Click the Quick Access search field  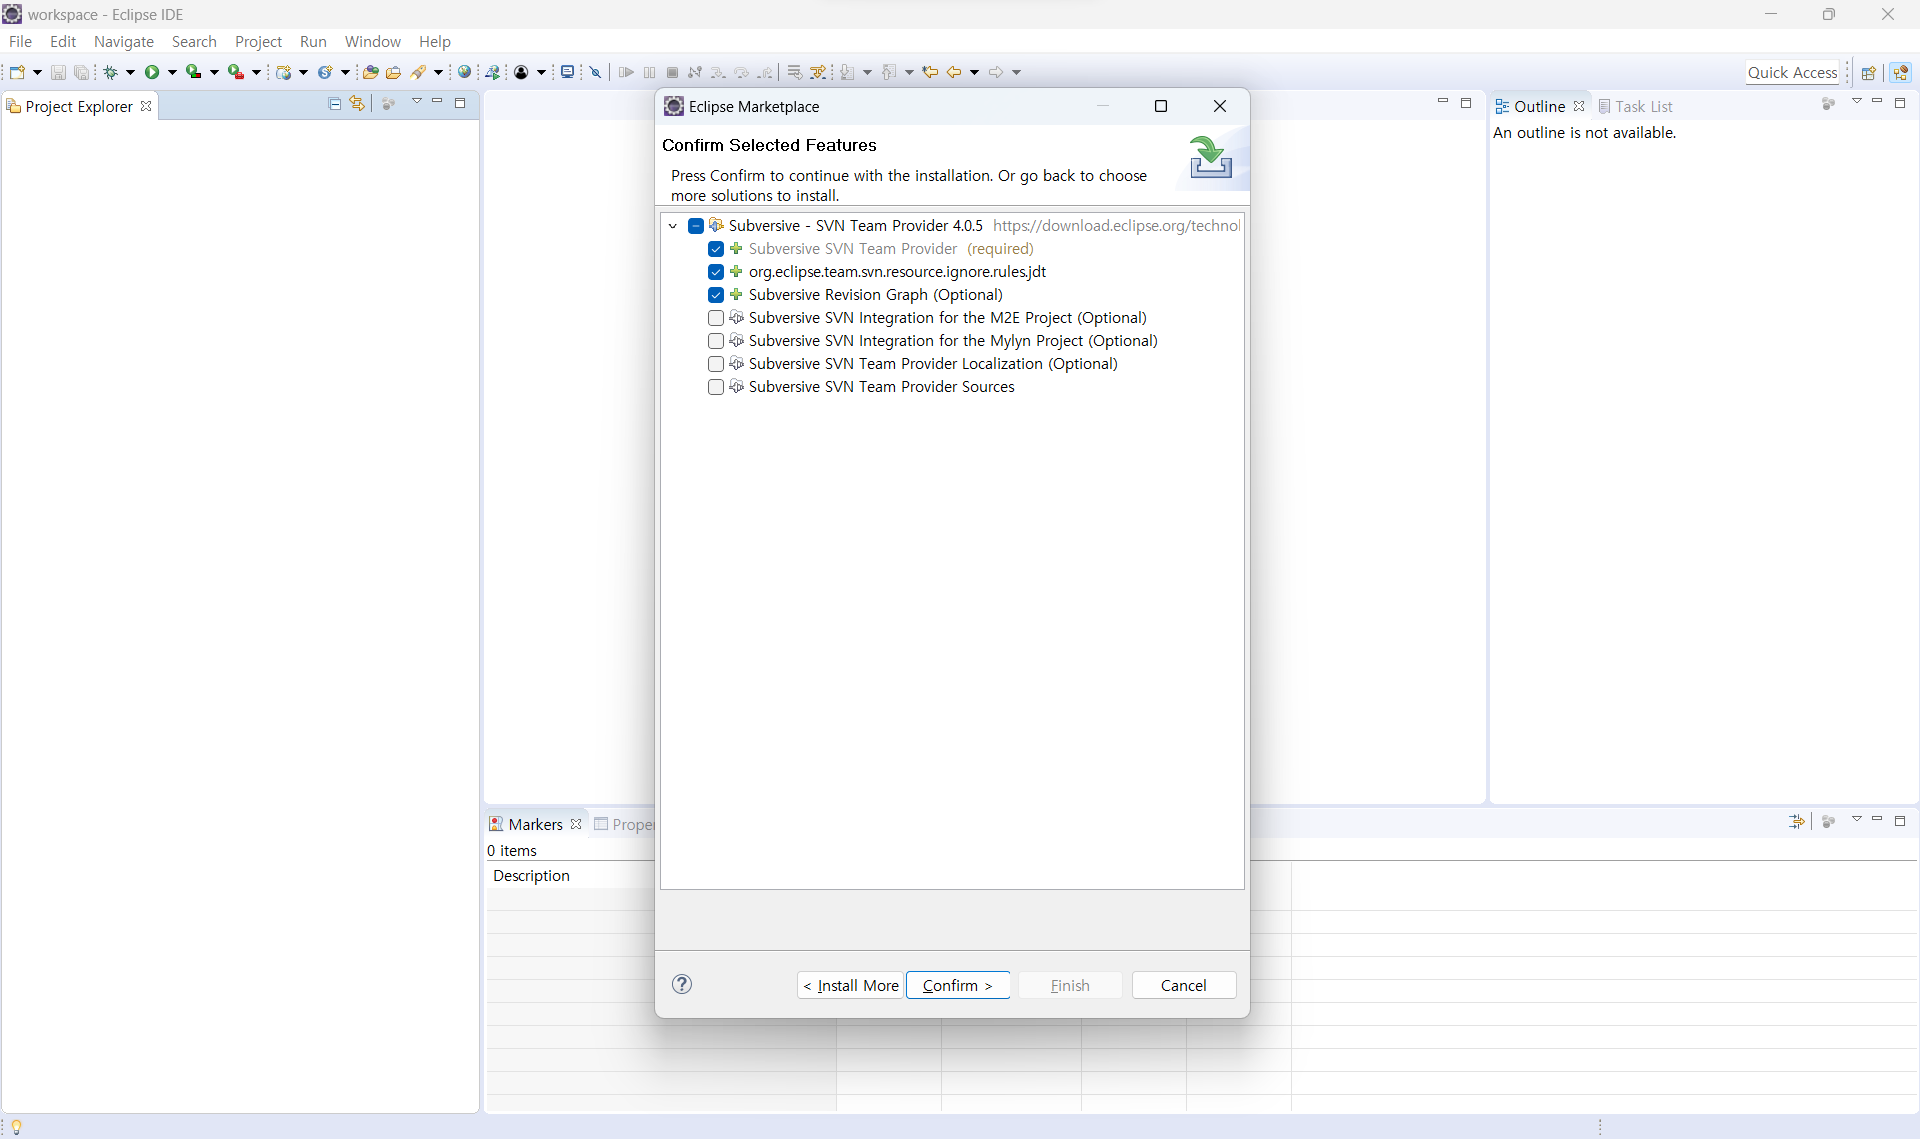click(1792, 72)
